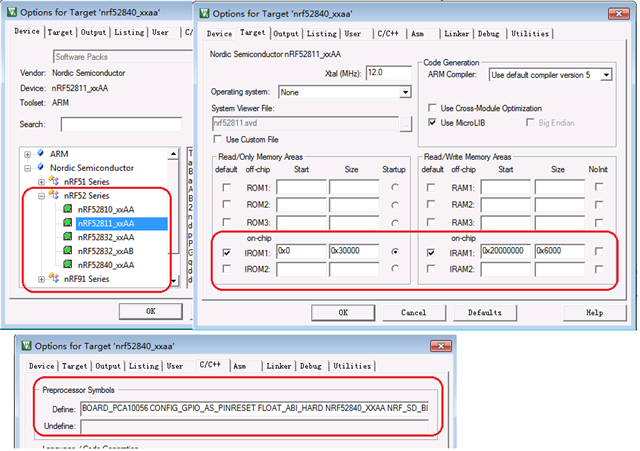Click the Nordic Semiconductor vendor diamond icon

pyautogui.click(x=40, y=167)
